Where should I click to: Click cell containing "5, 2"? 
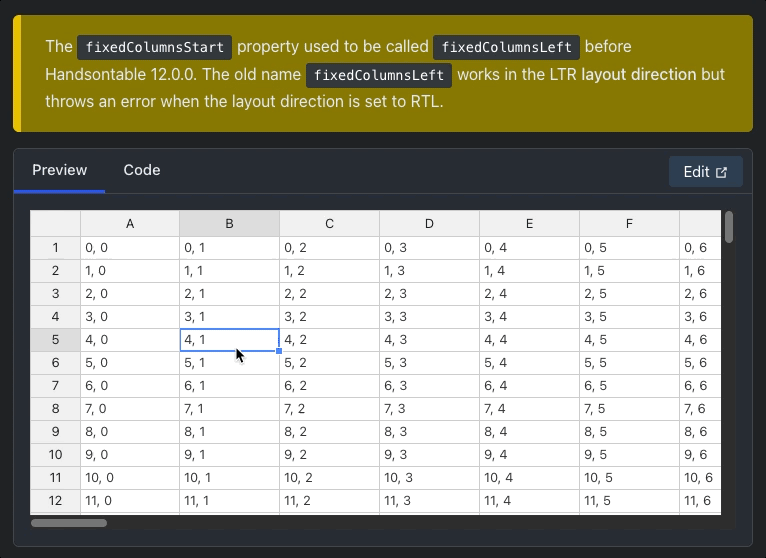pos(329,363)
